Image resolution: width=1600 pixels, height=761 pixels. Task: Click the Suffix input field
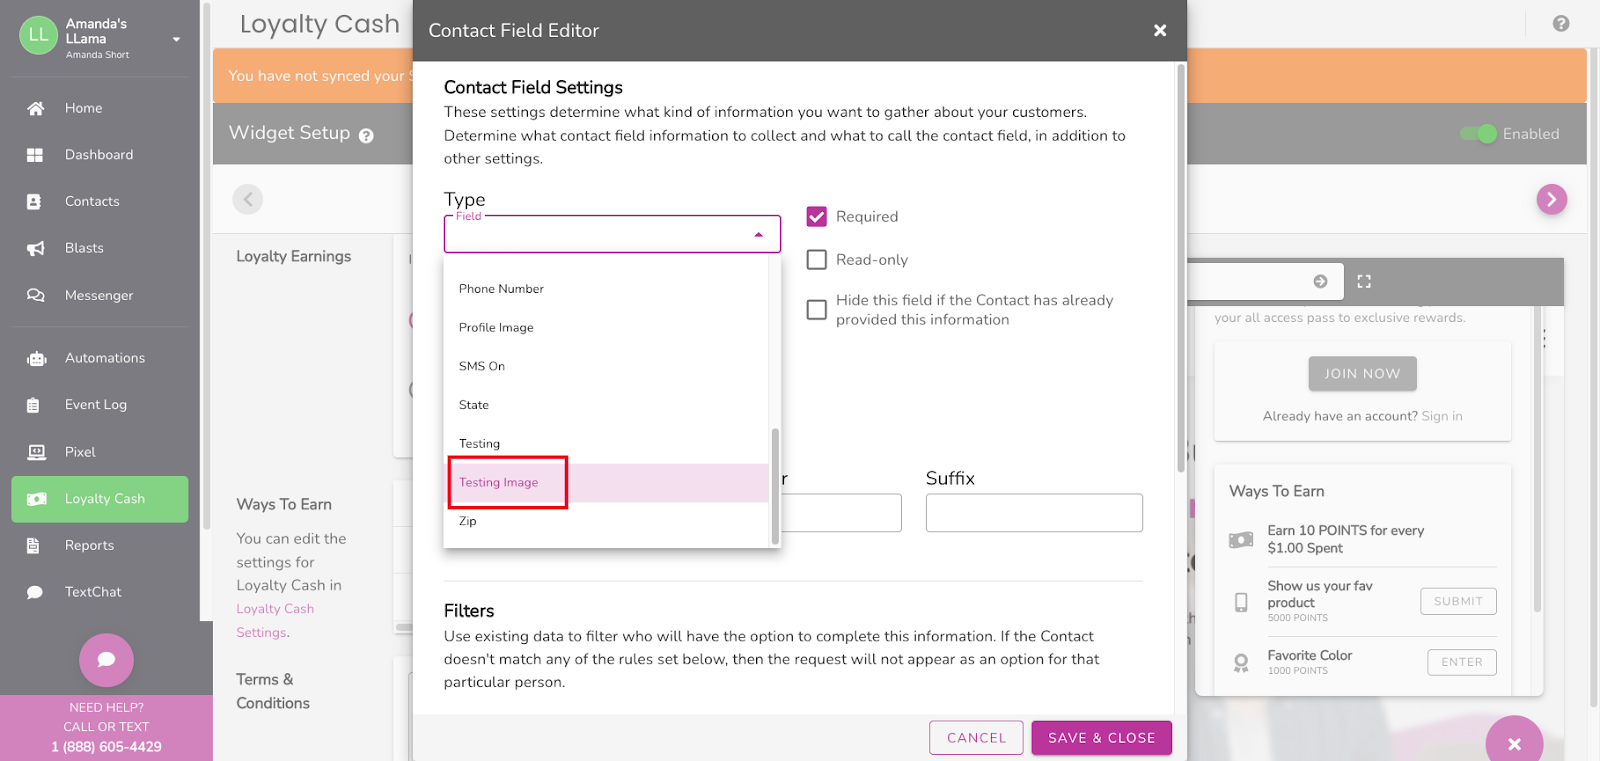pos(1033,513)
